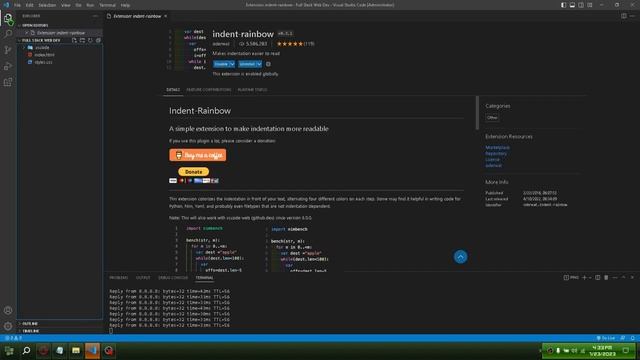Collapse all folders in explorer
Viewport: 640px width, 360px height.
pyautogui.click(x=98, y=40)
